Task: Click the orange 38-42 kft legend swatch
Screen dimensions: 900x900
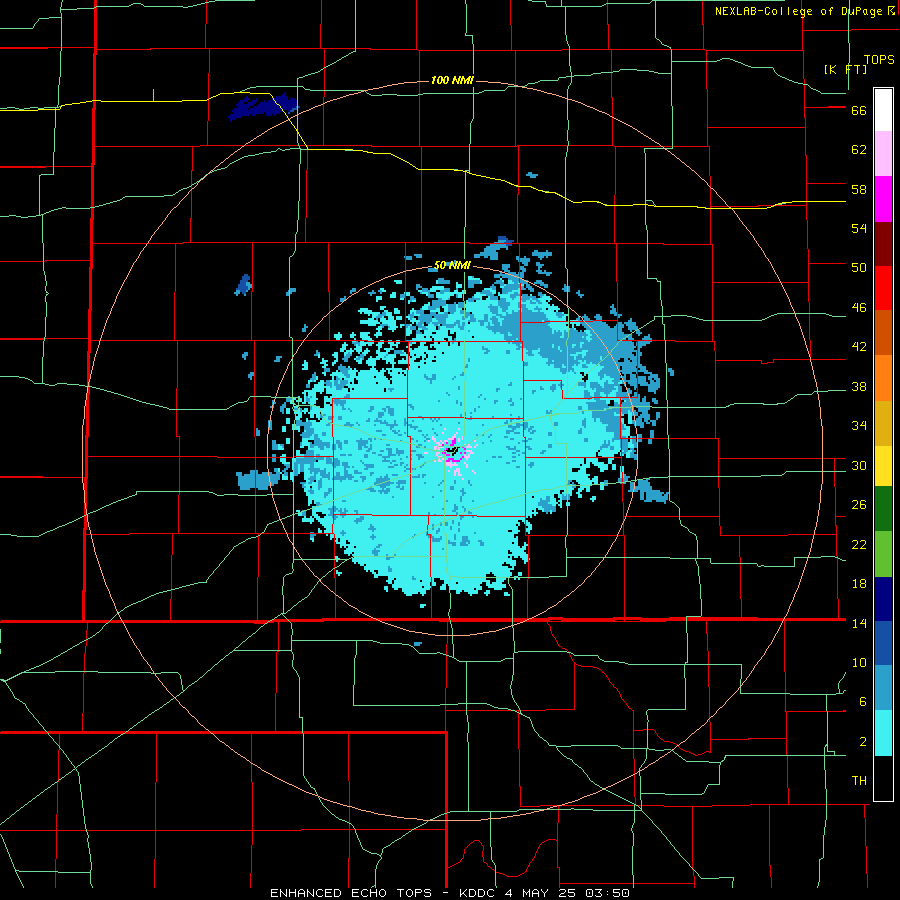Action: (883, 378)
